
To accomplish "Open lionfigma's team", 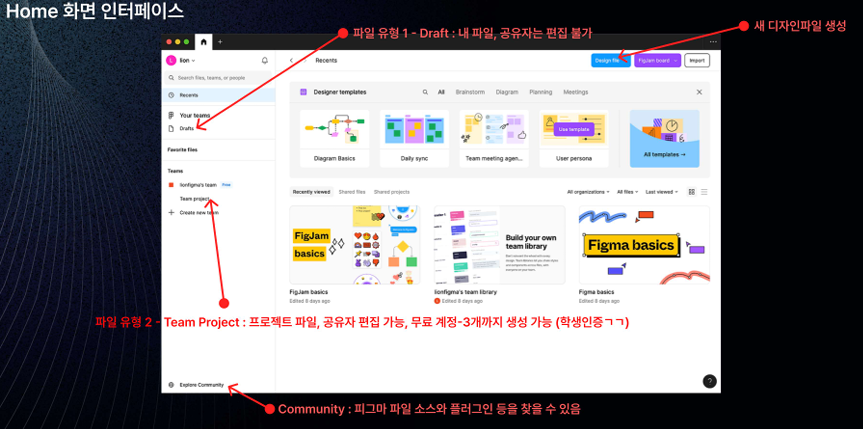I will pos(198,185).
